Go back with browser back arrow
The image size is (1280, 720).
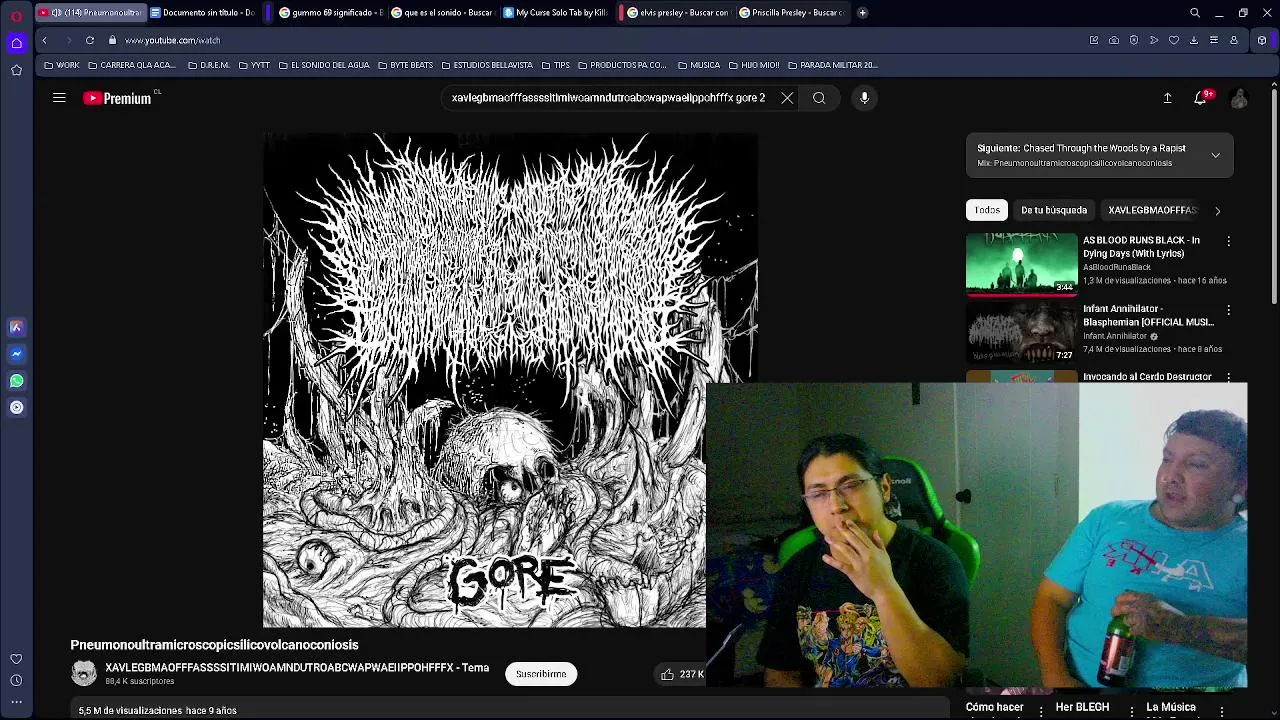coord(44,40)
